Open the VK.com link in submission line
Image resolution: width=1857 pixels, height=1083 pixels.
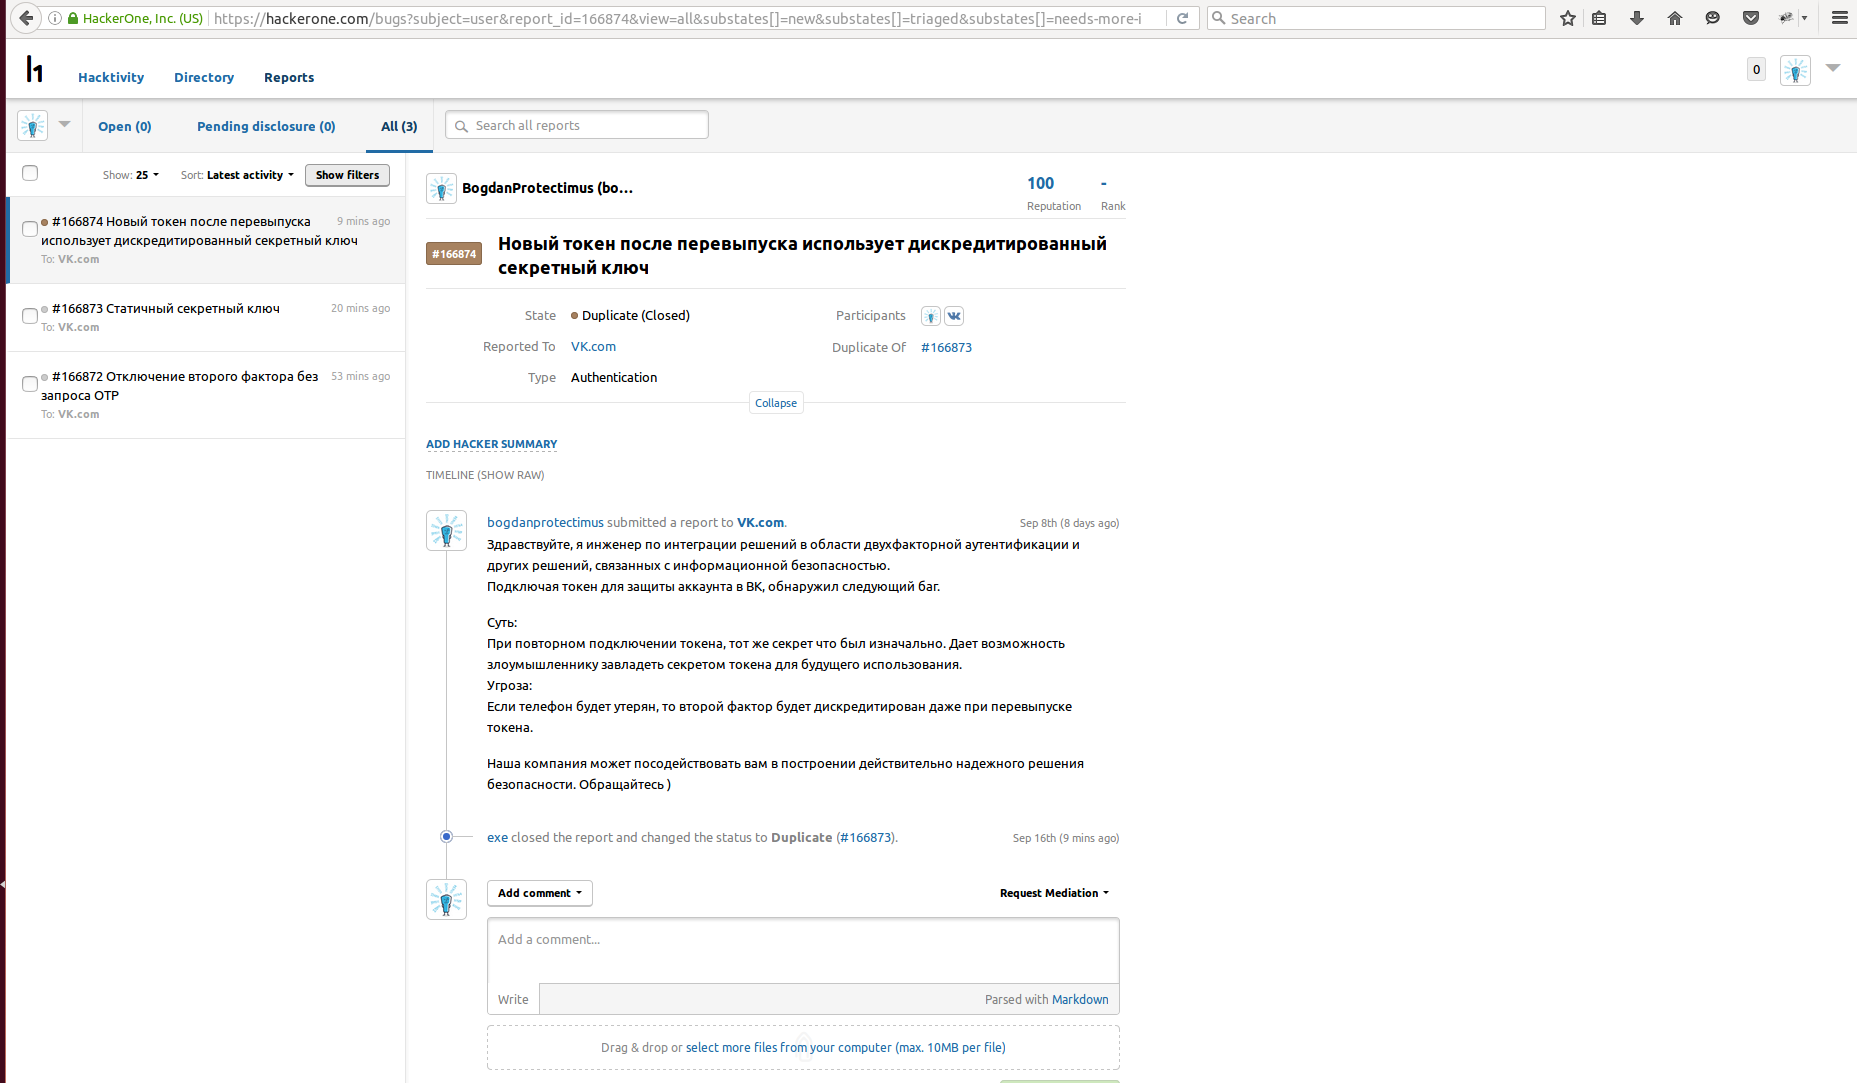(760, 522)
